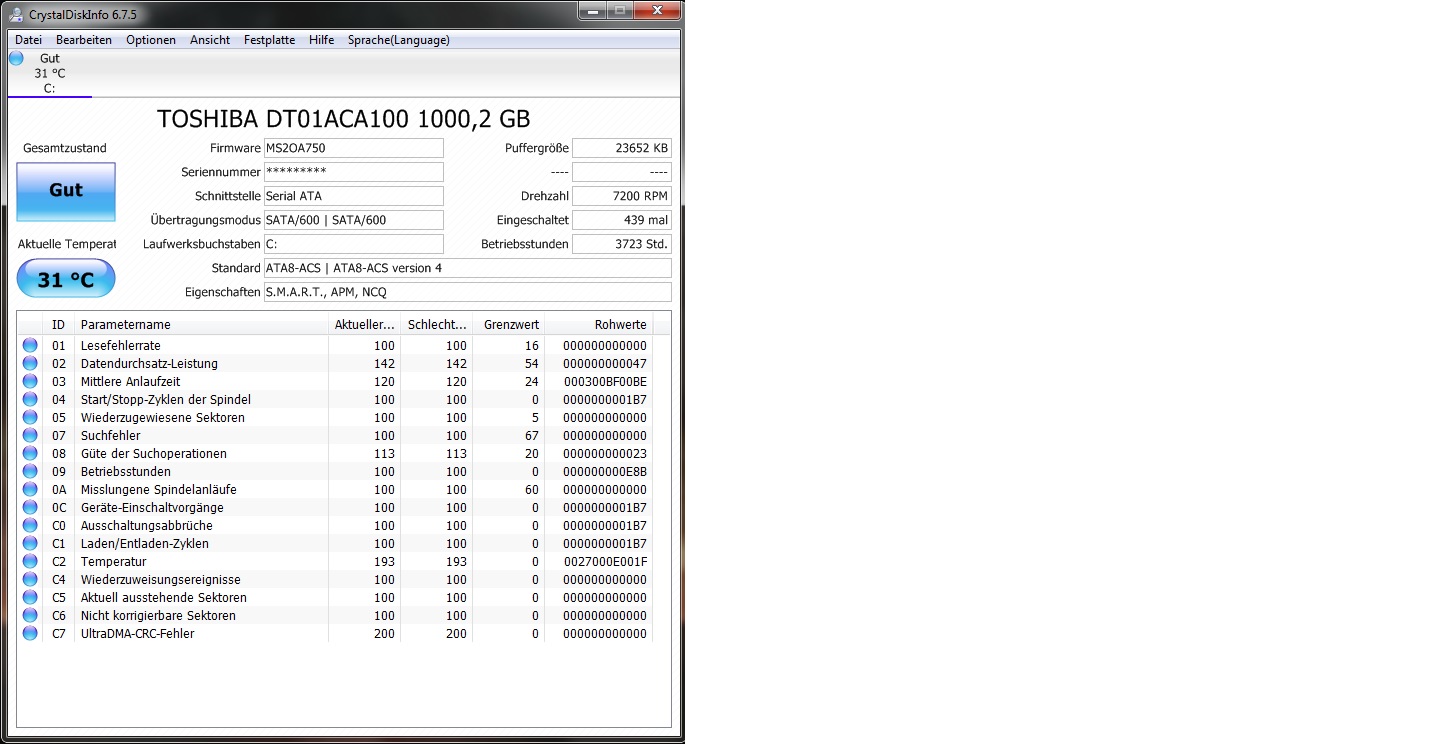The width and height of the screenshot is (1434, 750).
Task: Click the 31 °C temperature button
Action: coord(66,279)
